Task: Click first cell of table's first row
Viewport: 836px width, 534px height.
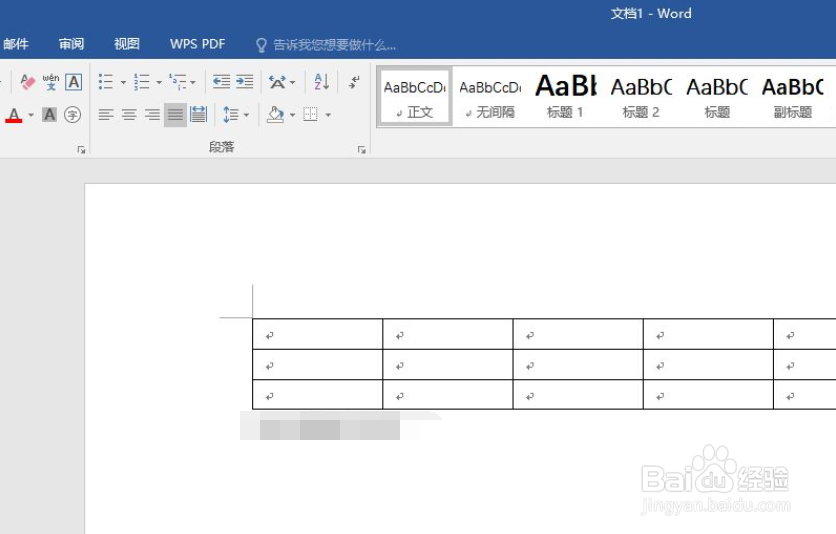Action: click(318, 334)
